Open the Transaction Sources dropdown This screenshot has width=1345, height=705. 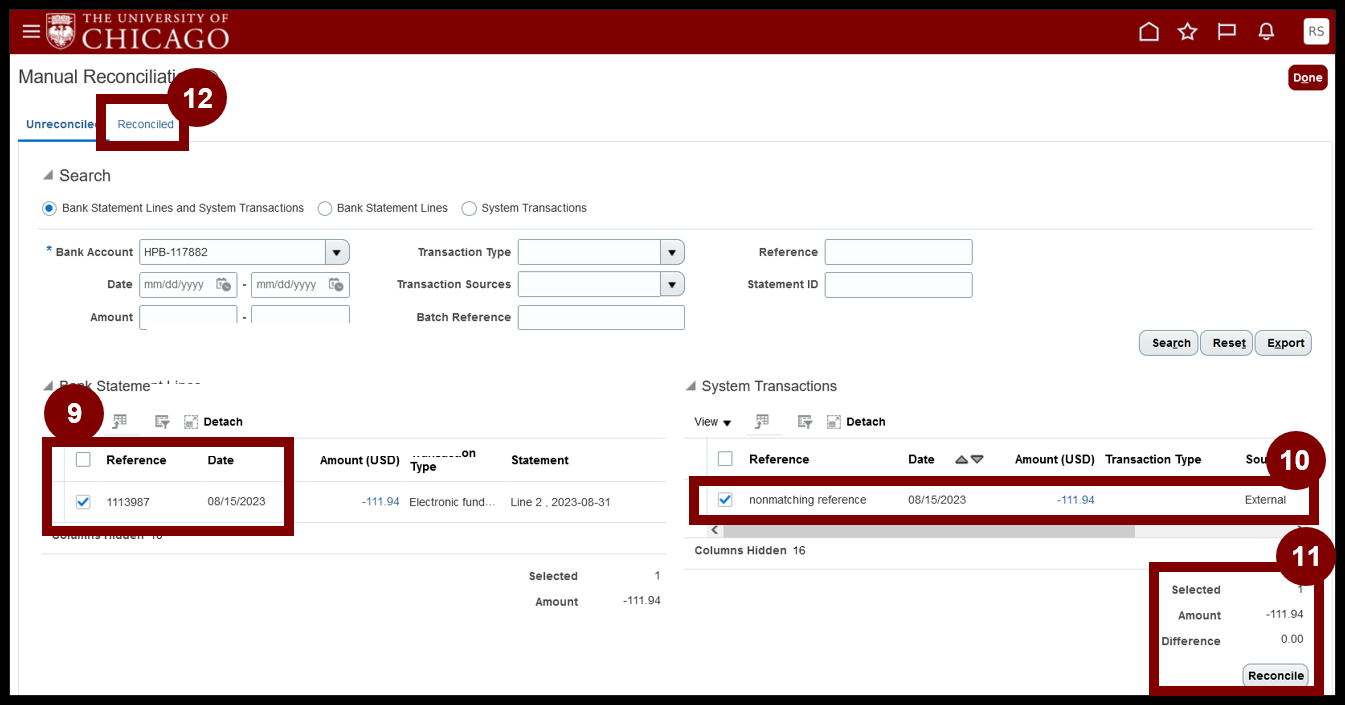[672, 284]
